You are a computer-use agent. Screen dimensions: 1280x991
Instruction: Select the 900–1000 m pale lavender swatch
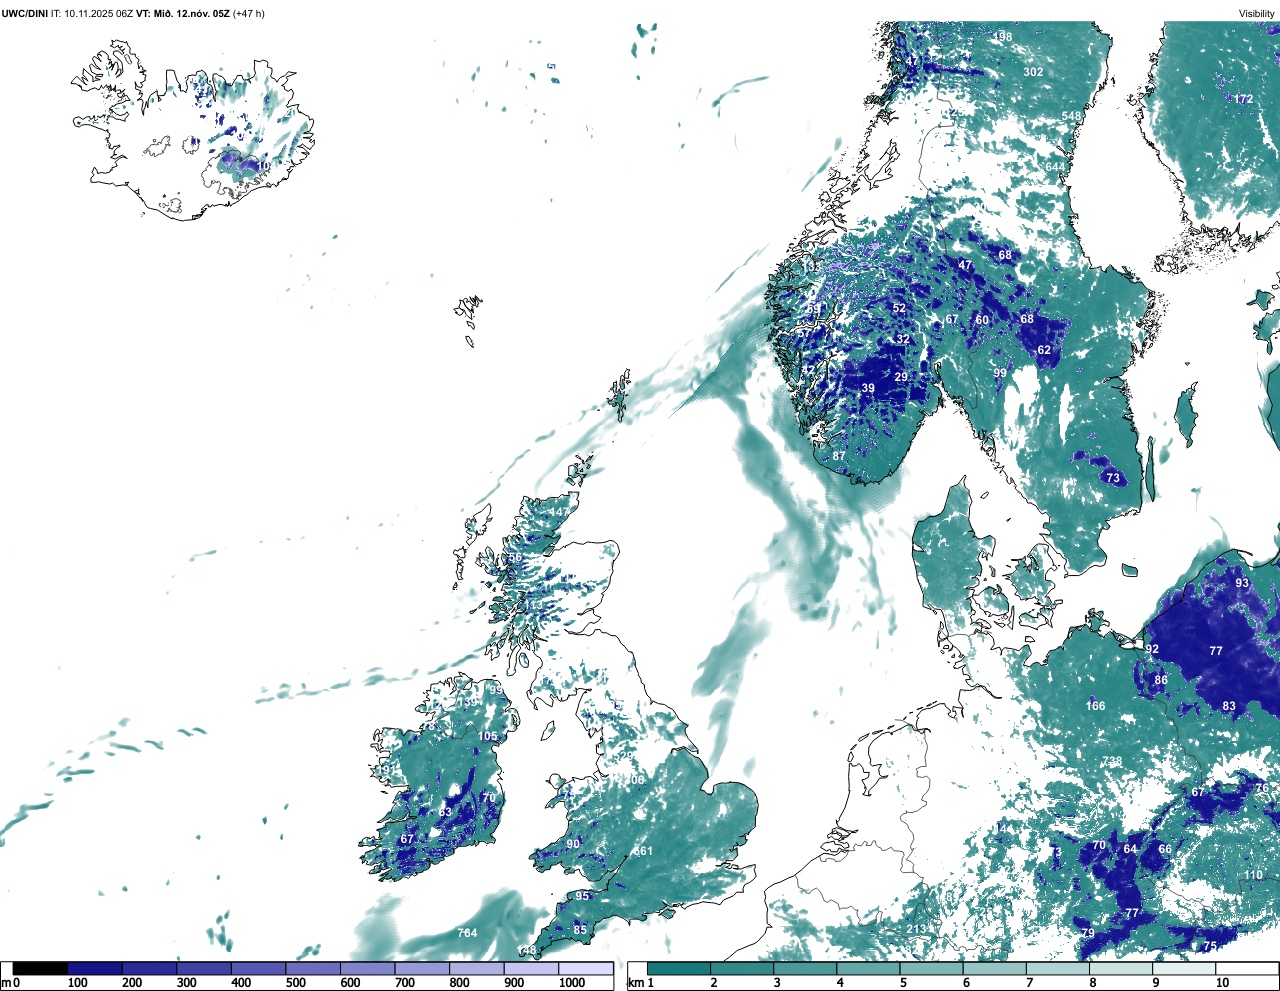(531, 969)
